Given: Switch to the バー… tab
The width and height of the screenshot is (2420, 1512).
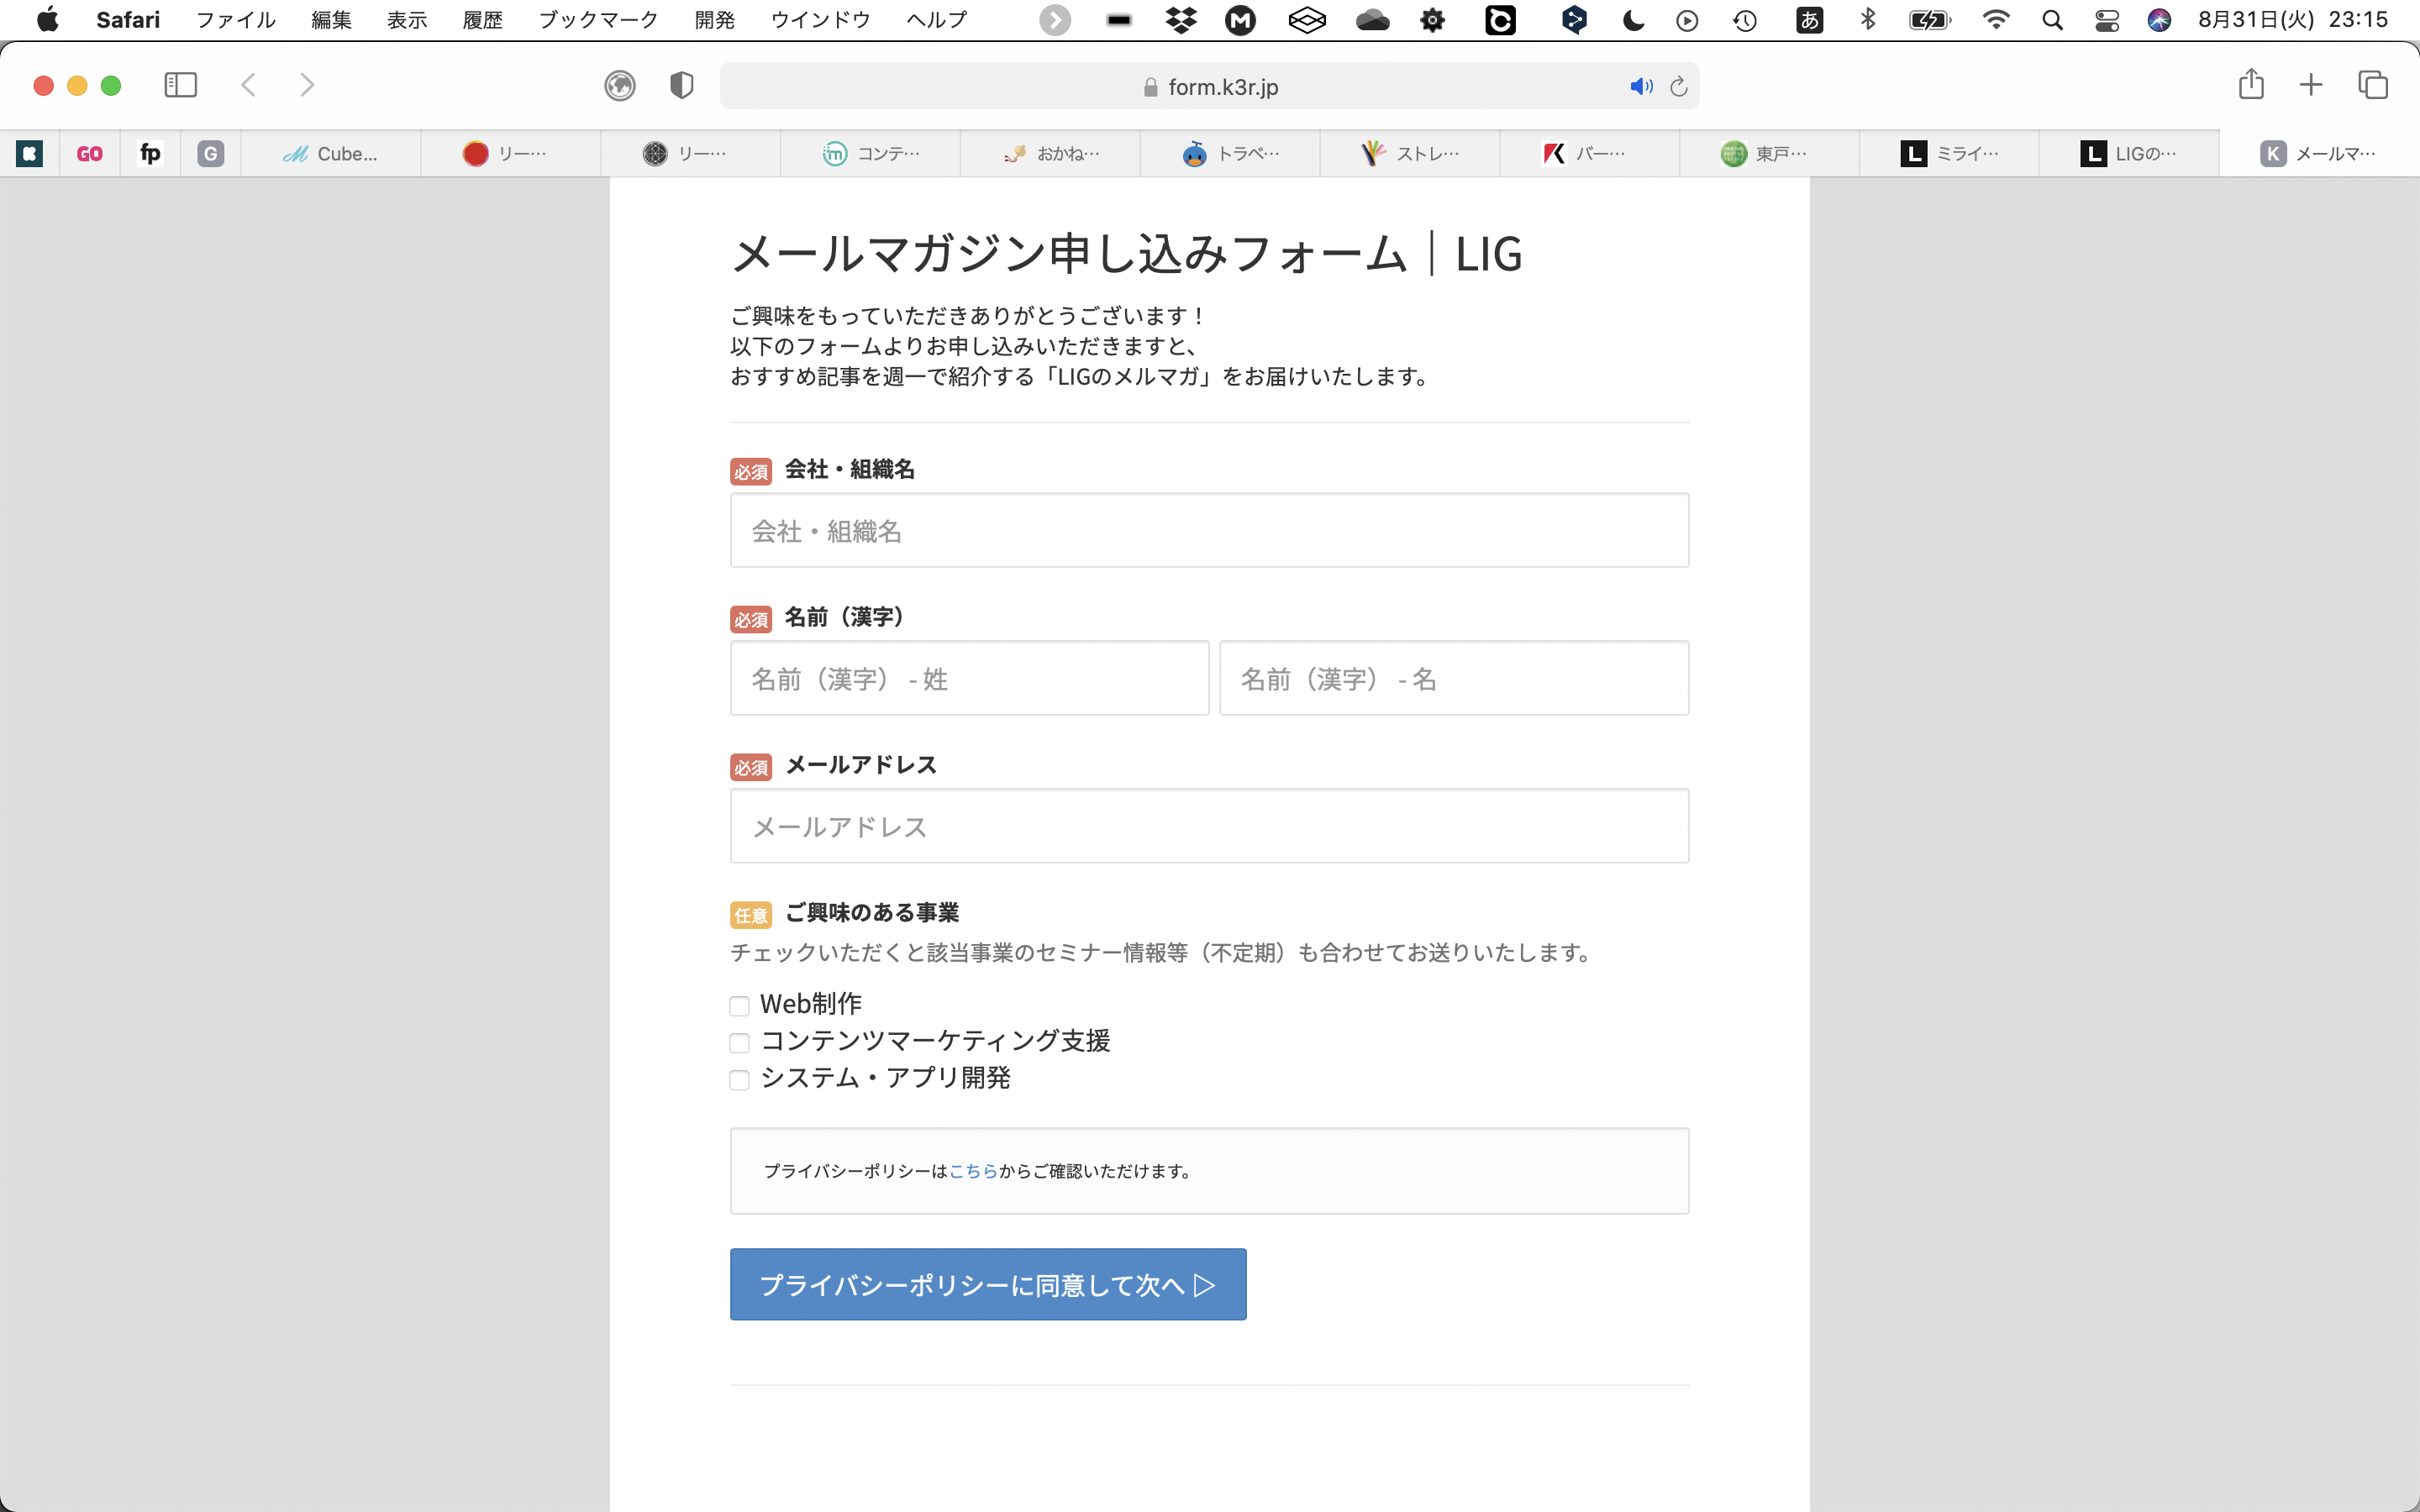Looking at the screenshot, I should (x=1590, y=153).
